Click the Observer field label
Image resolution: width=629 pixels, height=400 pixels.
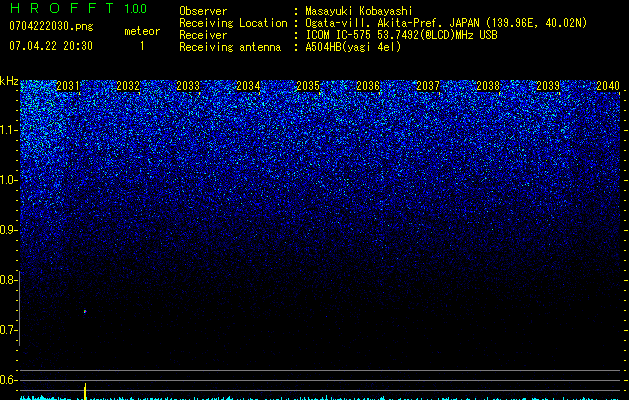[x=203, y=11]
